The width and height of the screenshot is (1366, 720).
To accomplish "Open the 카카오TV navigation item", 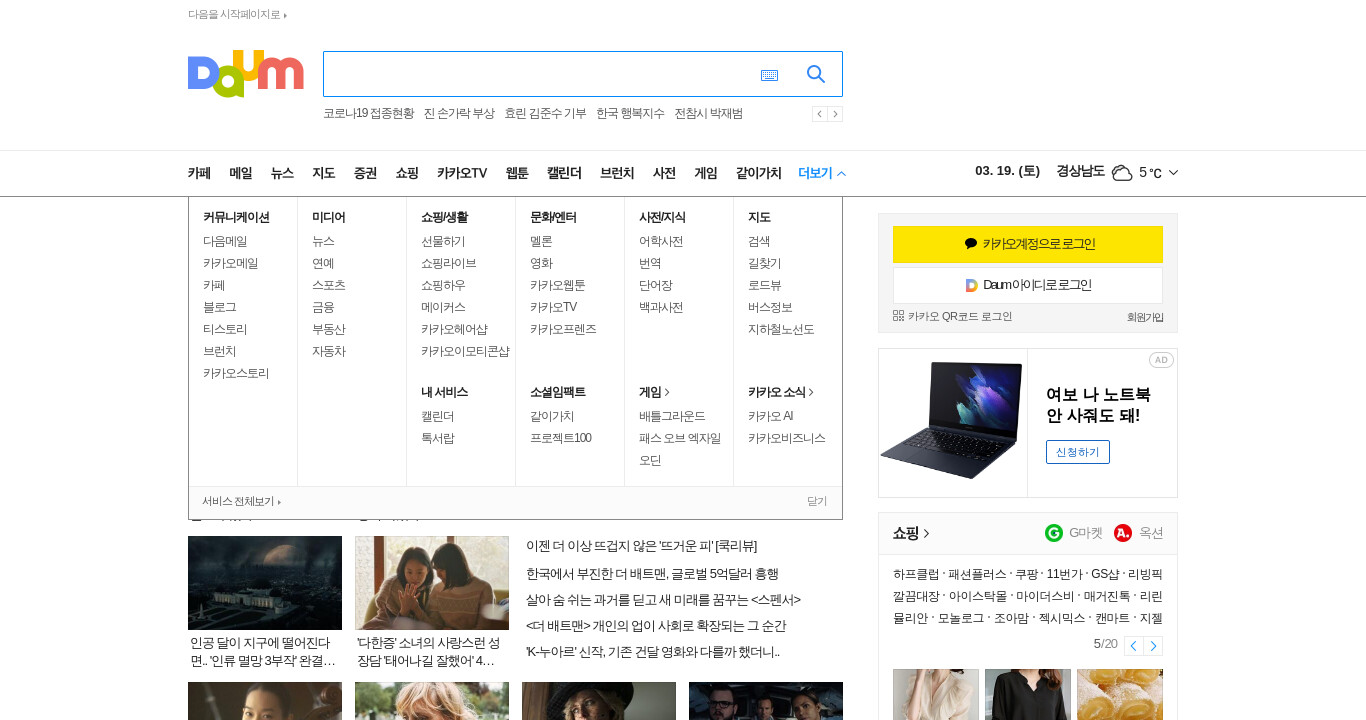I will coord(462,173).
